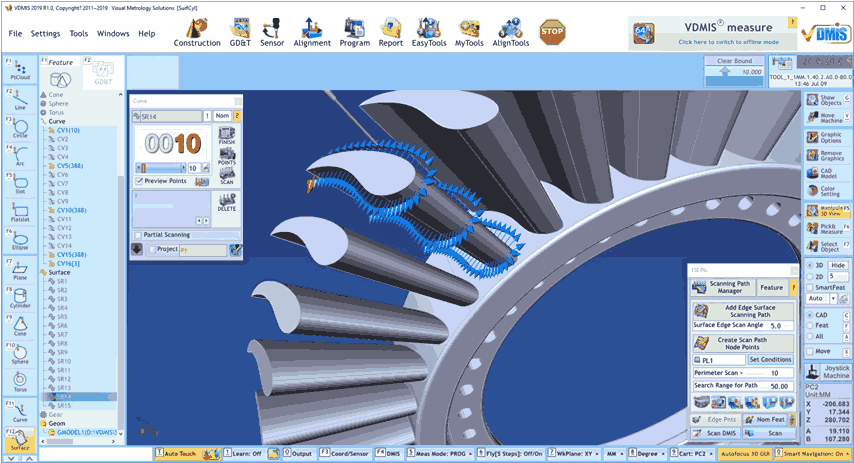Click FINISH icon in Curve dialog
This screenshot has width=854, height=463.
[x=227, y=135]
